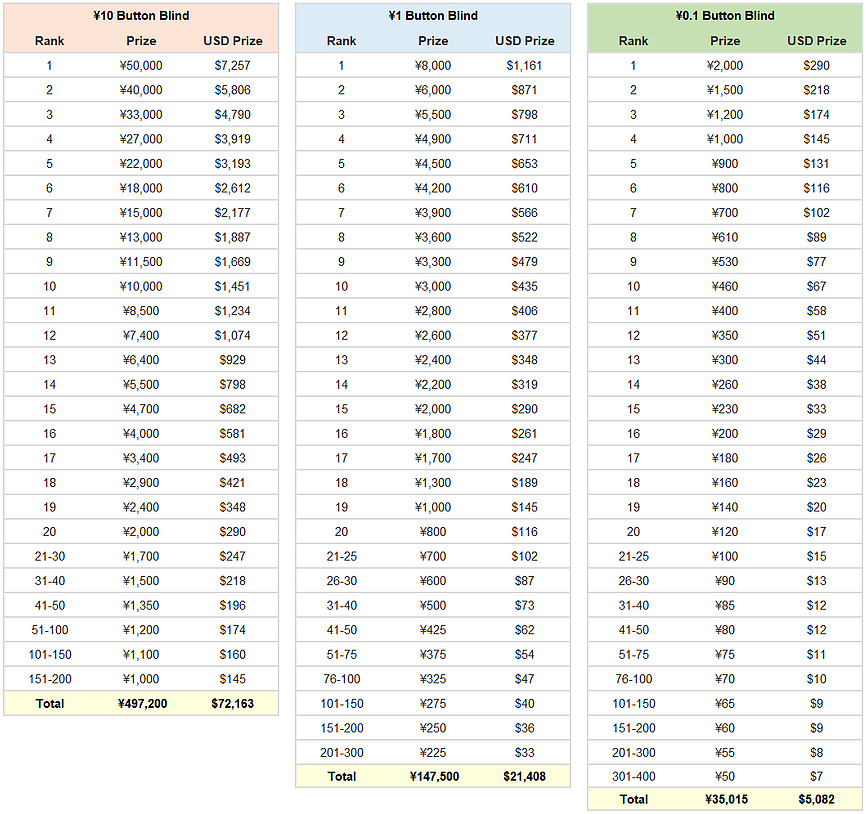The width and height of the screenshot is (866, 814).
Task: Click the $1,161 USD prize cell
Action: point(525,66)
